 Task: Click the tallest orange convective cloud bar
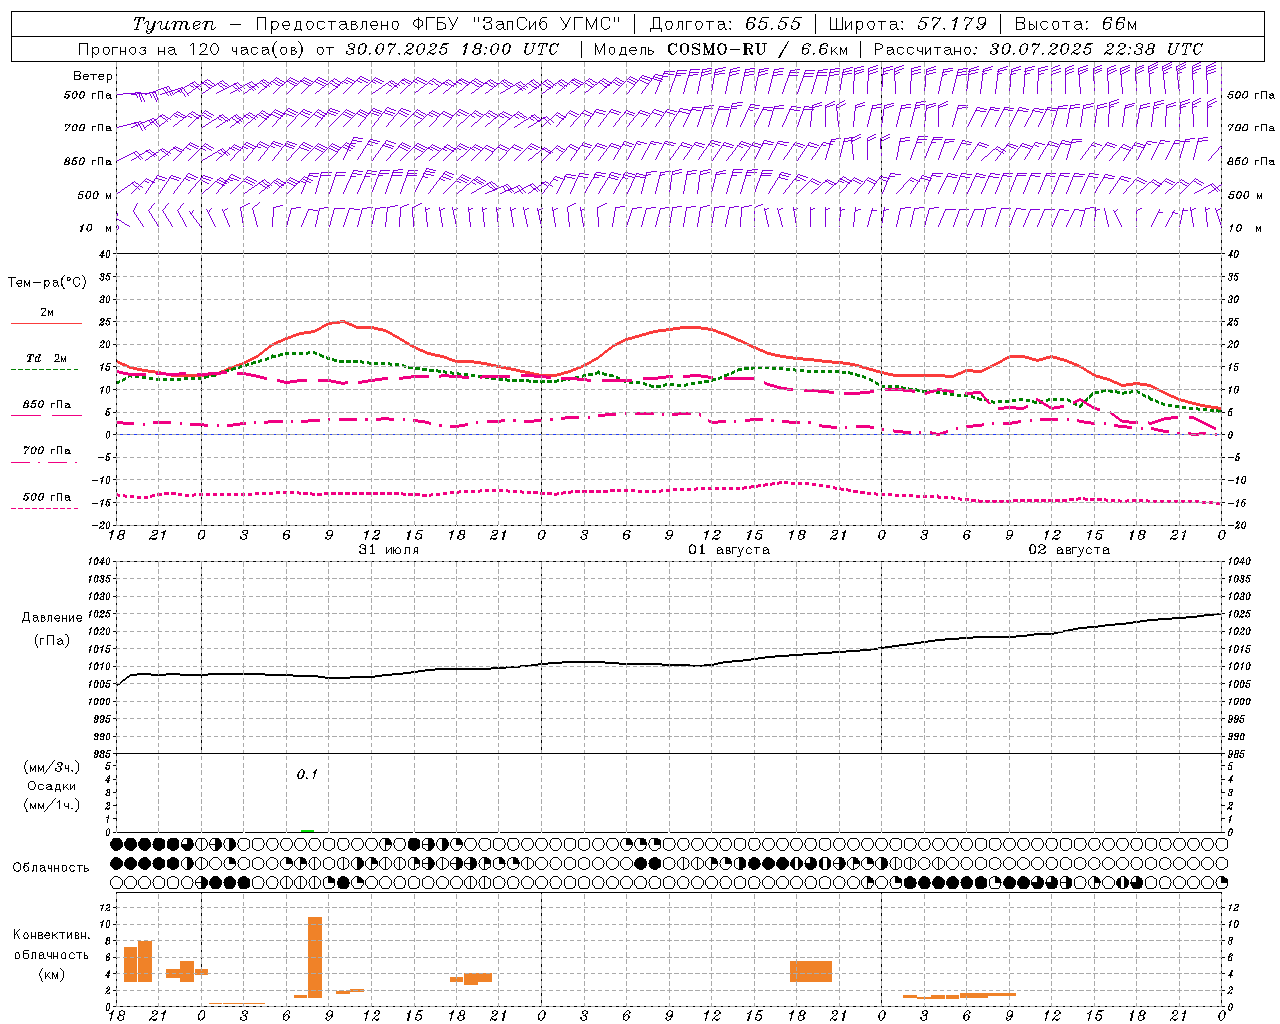[x=315, y=957]
